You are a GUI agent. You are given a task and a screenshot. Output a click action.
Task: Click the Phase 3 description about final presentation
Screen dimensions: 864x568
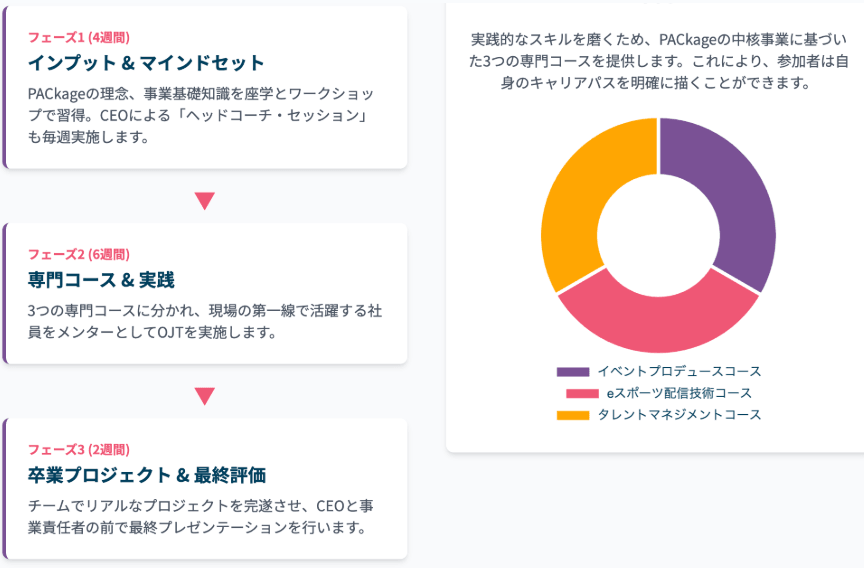(202, 516)
